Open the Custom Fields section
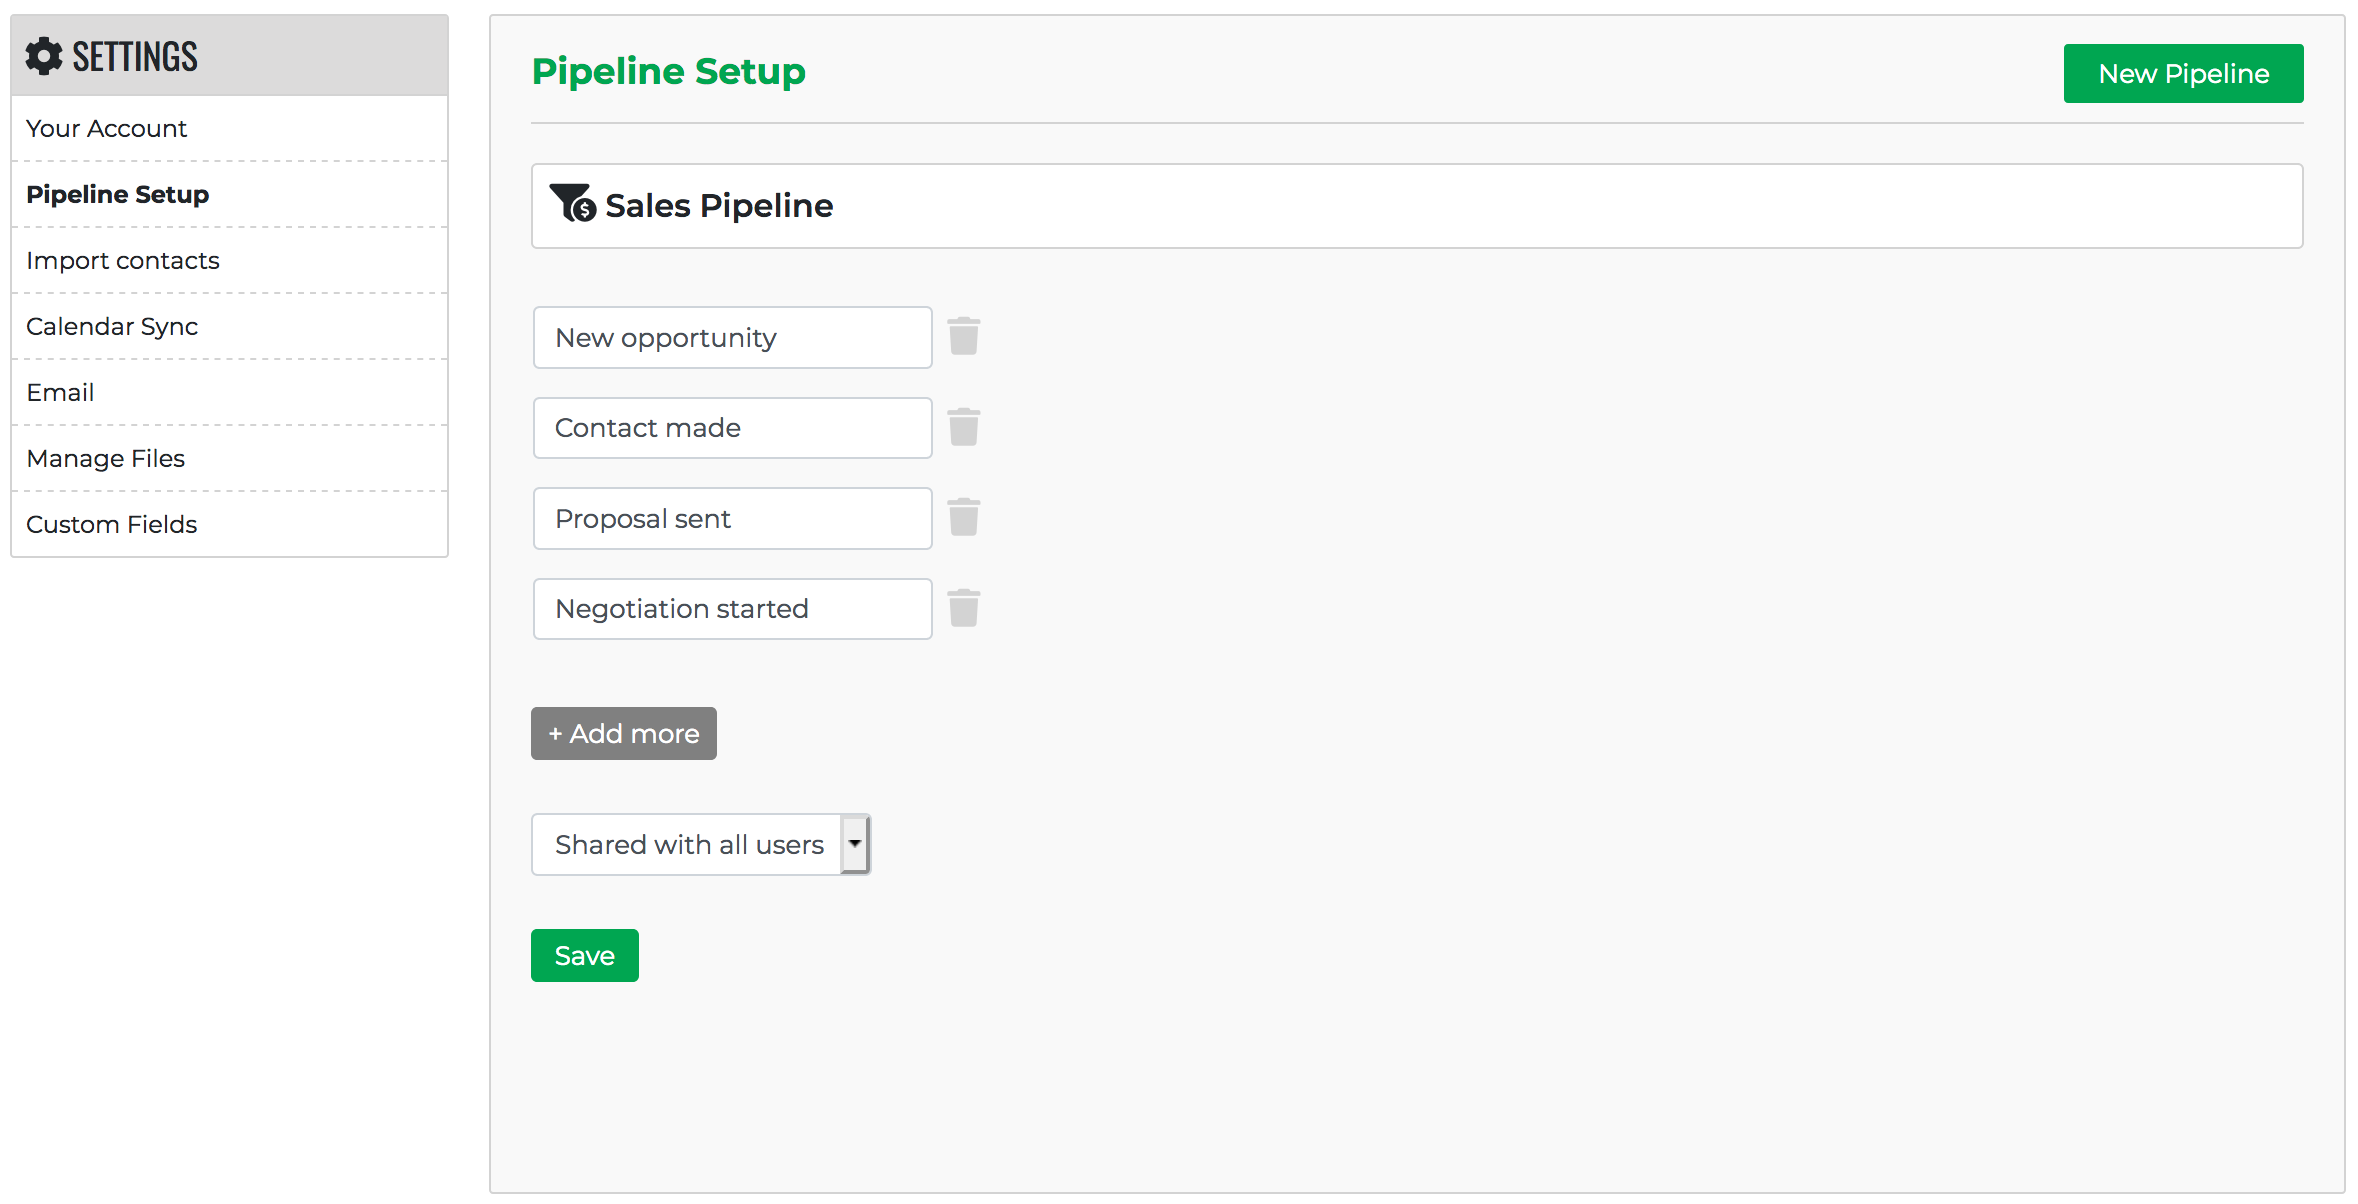This screenshot has height=1204, width=2358. coord(111,524)
